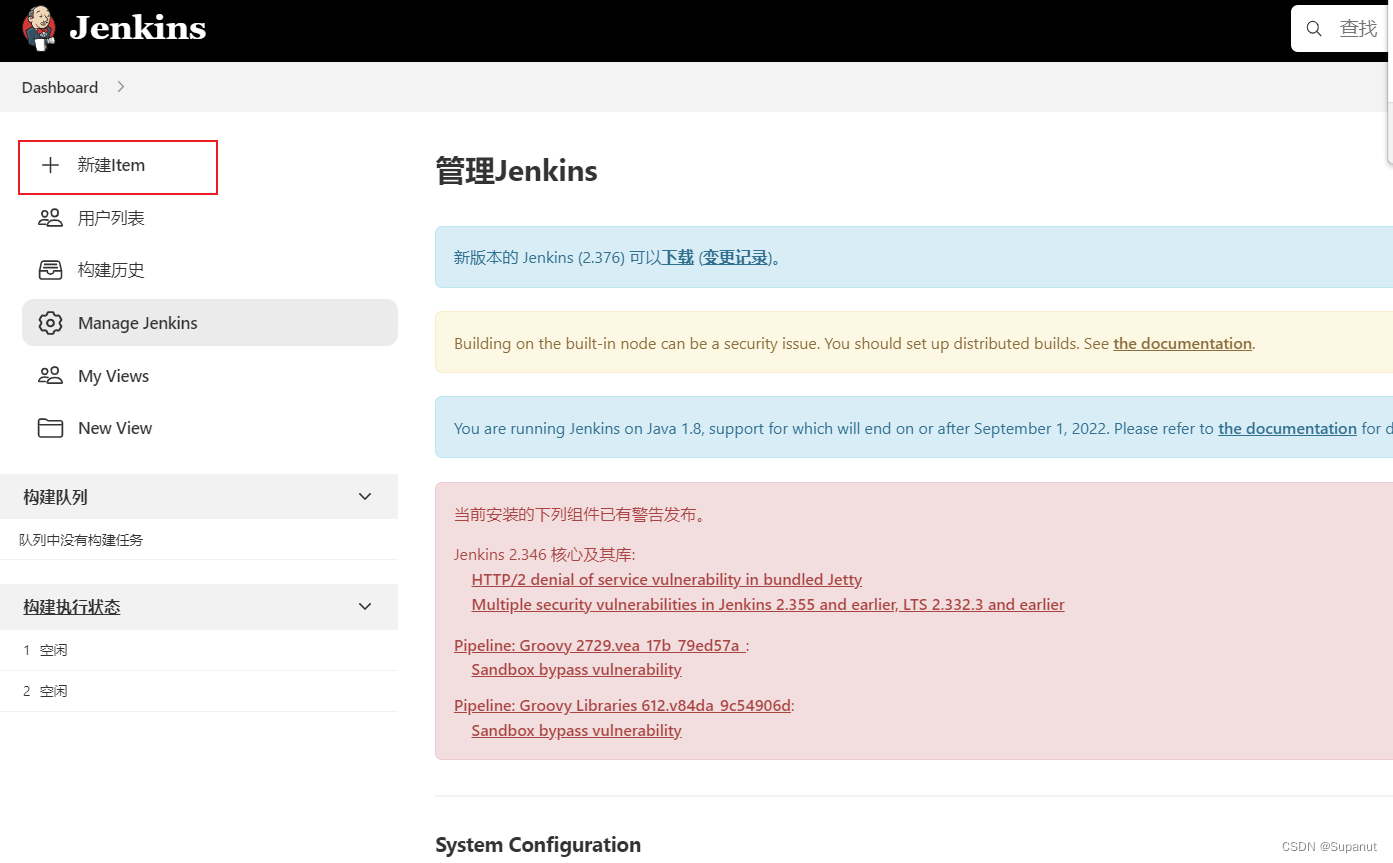
Task: Select executor row 1 空闲
Action: [x=199, y=650]
